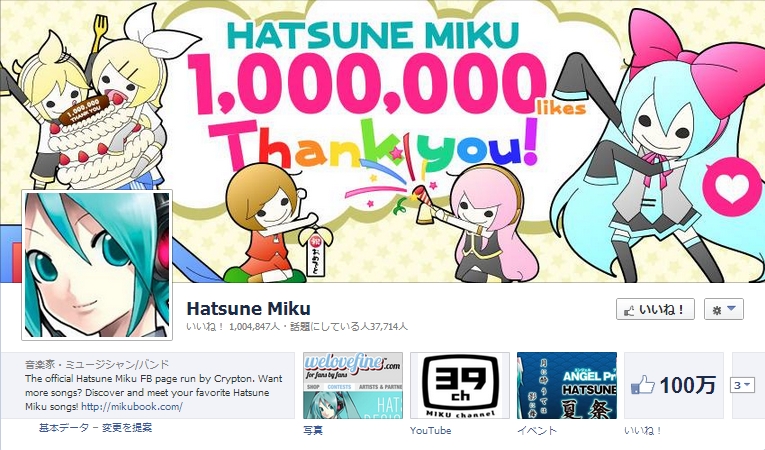Click the 1,004,847人 likes count

coord(254,327)
